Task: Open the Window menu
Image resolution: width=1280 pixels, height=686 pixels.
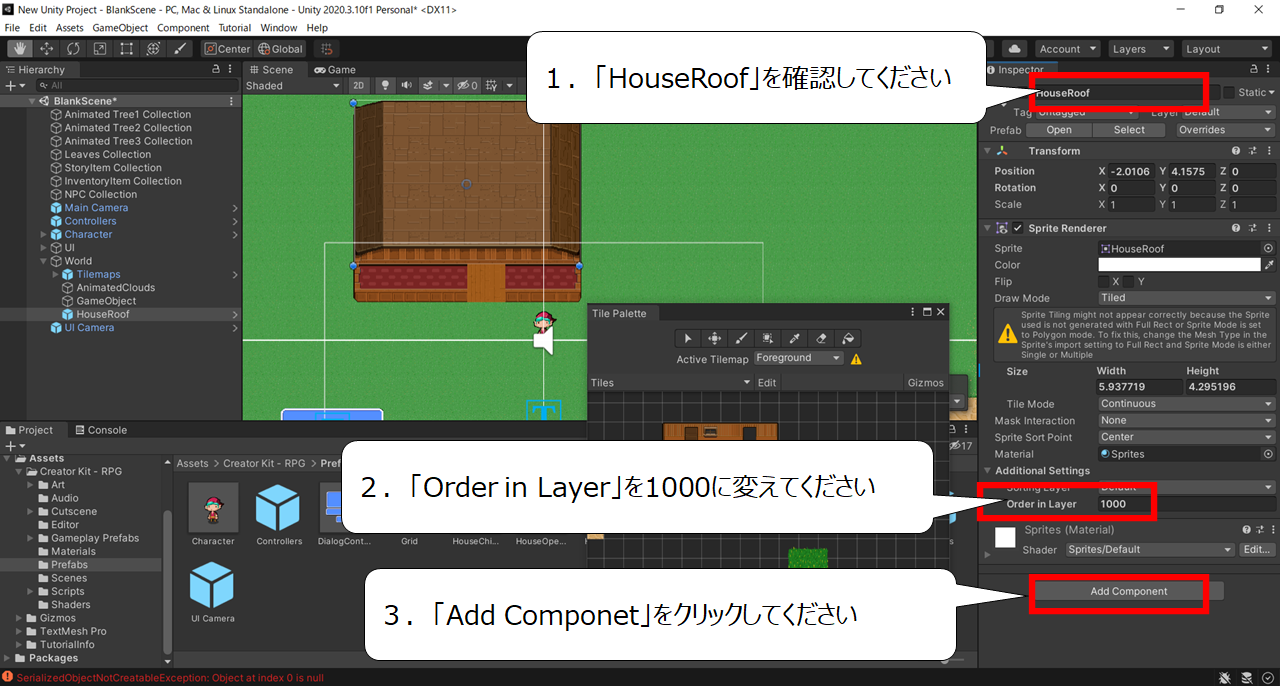Action: (x=279, y=28)
